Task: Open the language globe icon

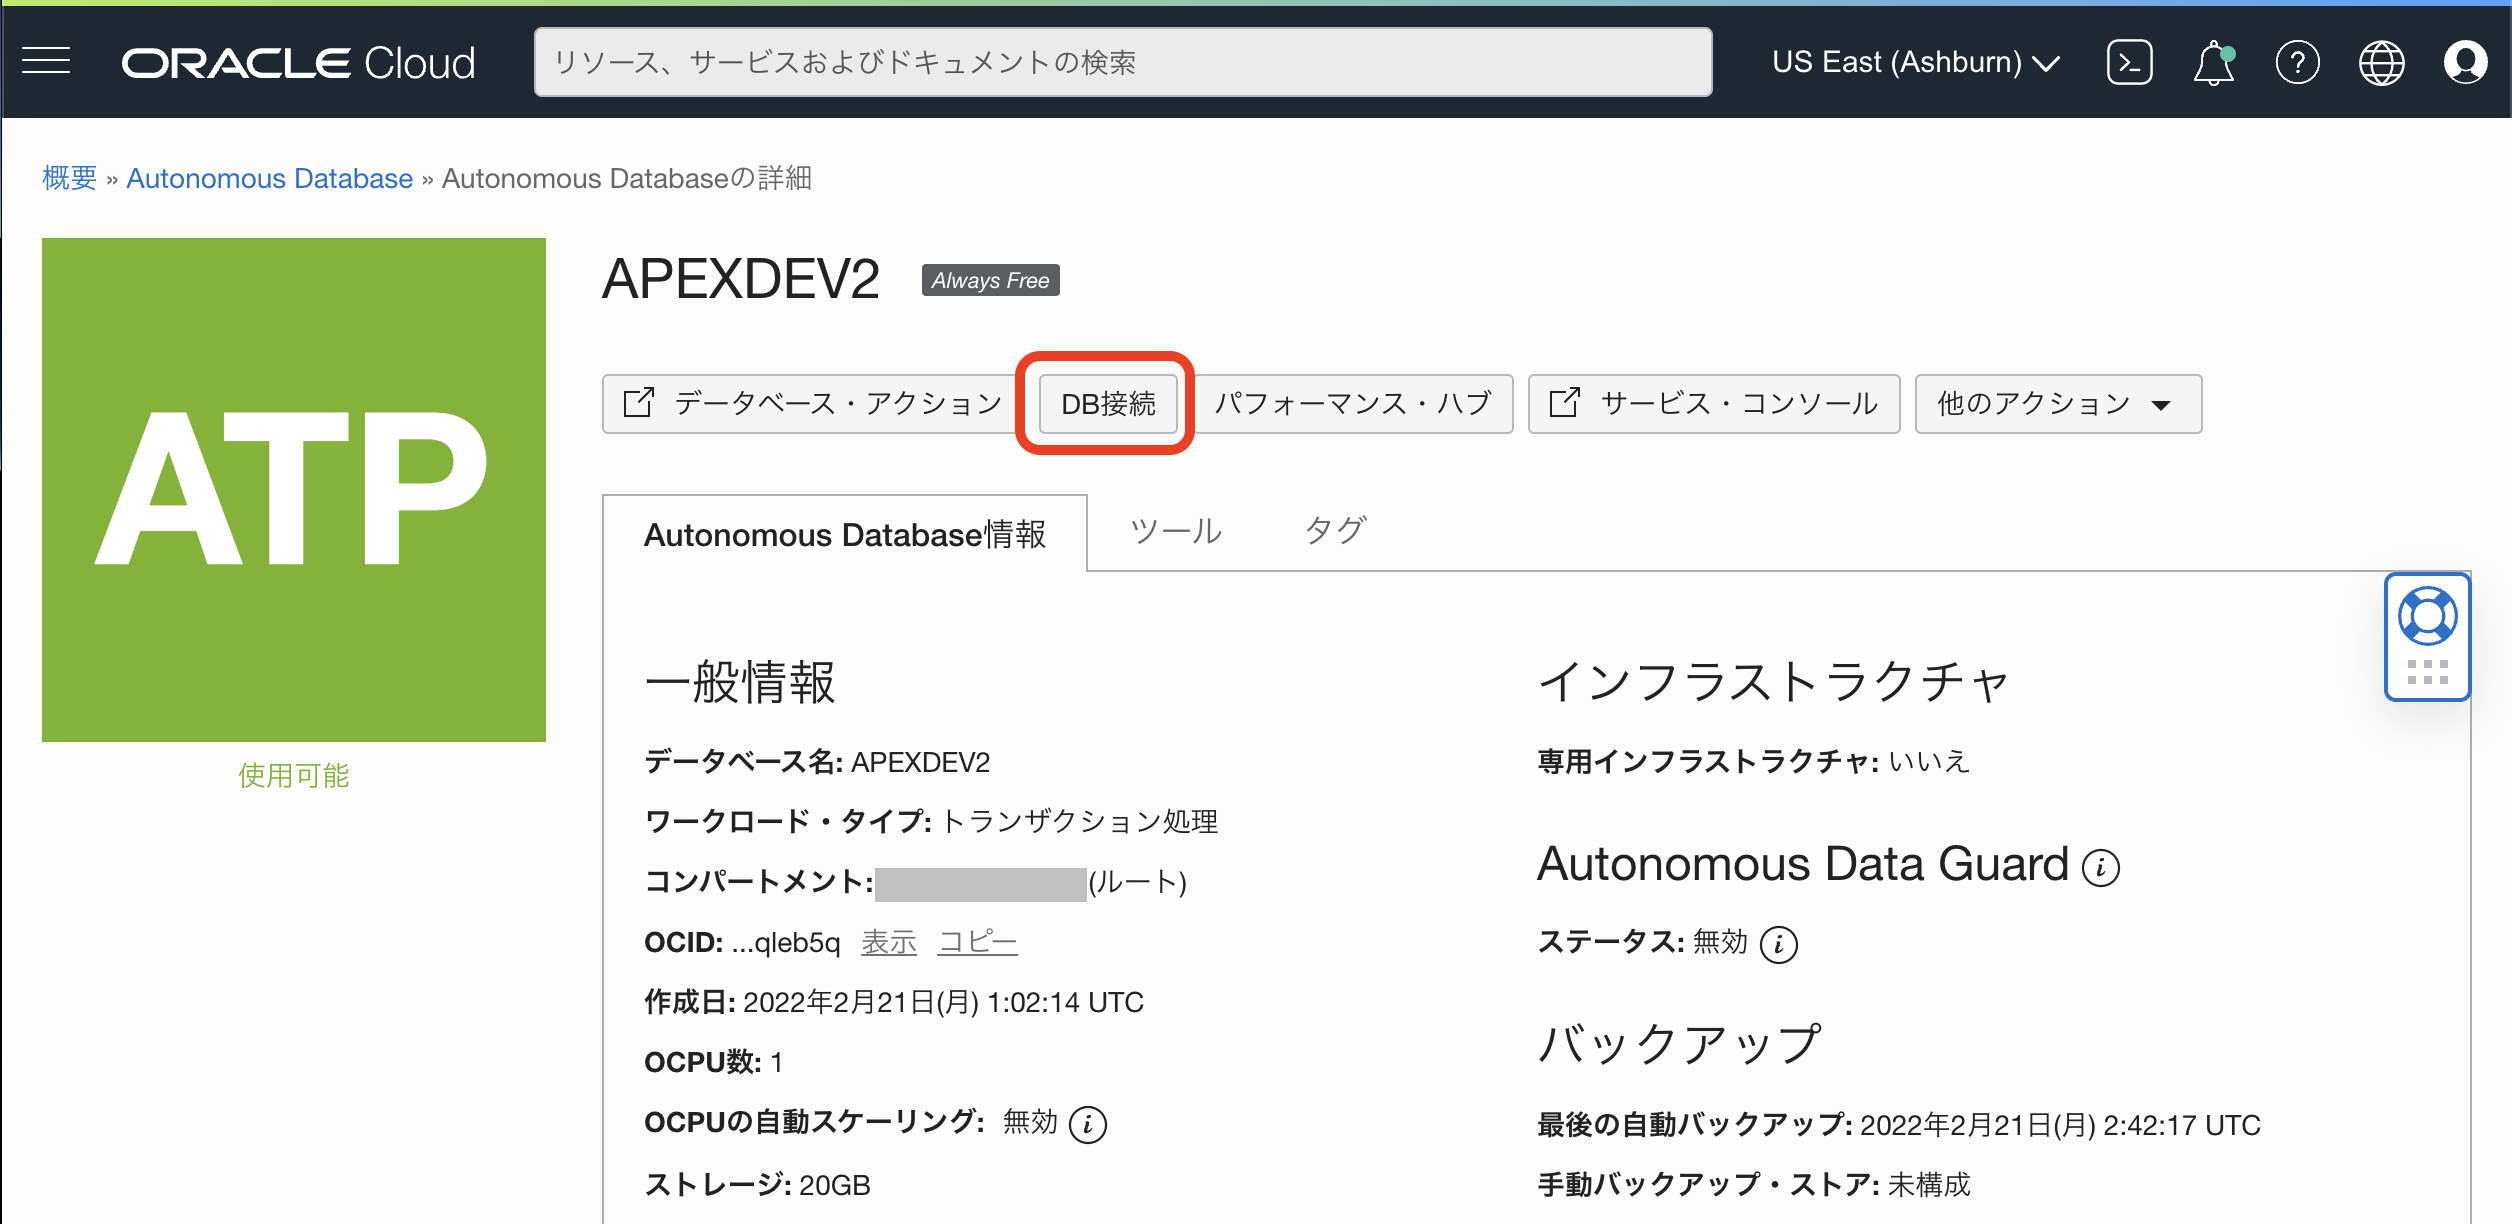Action: coord(2381,63)
